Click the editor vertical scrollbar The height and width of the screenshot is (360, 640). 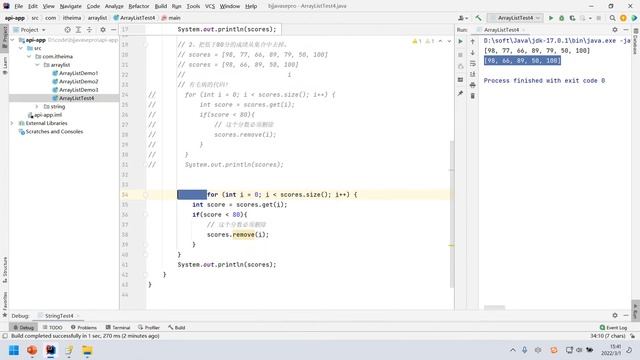click(x=452, y=214)
